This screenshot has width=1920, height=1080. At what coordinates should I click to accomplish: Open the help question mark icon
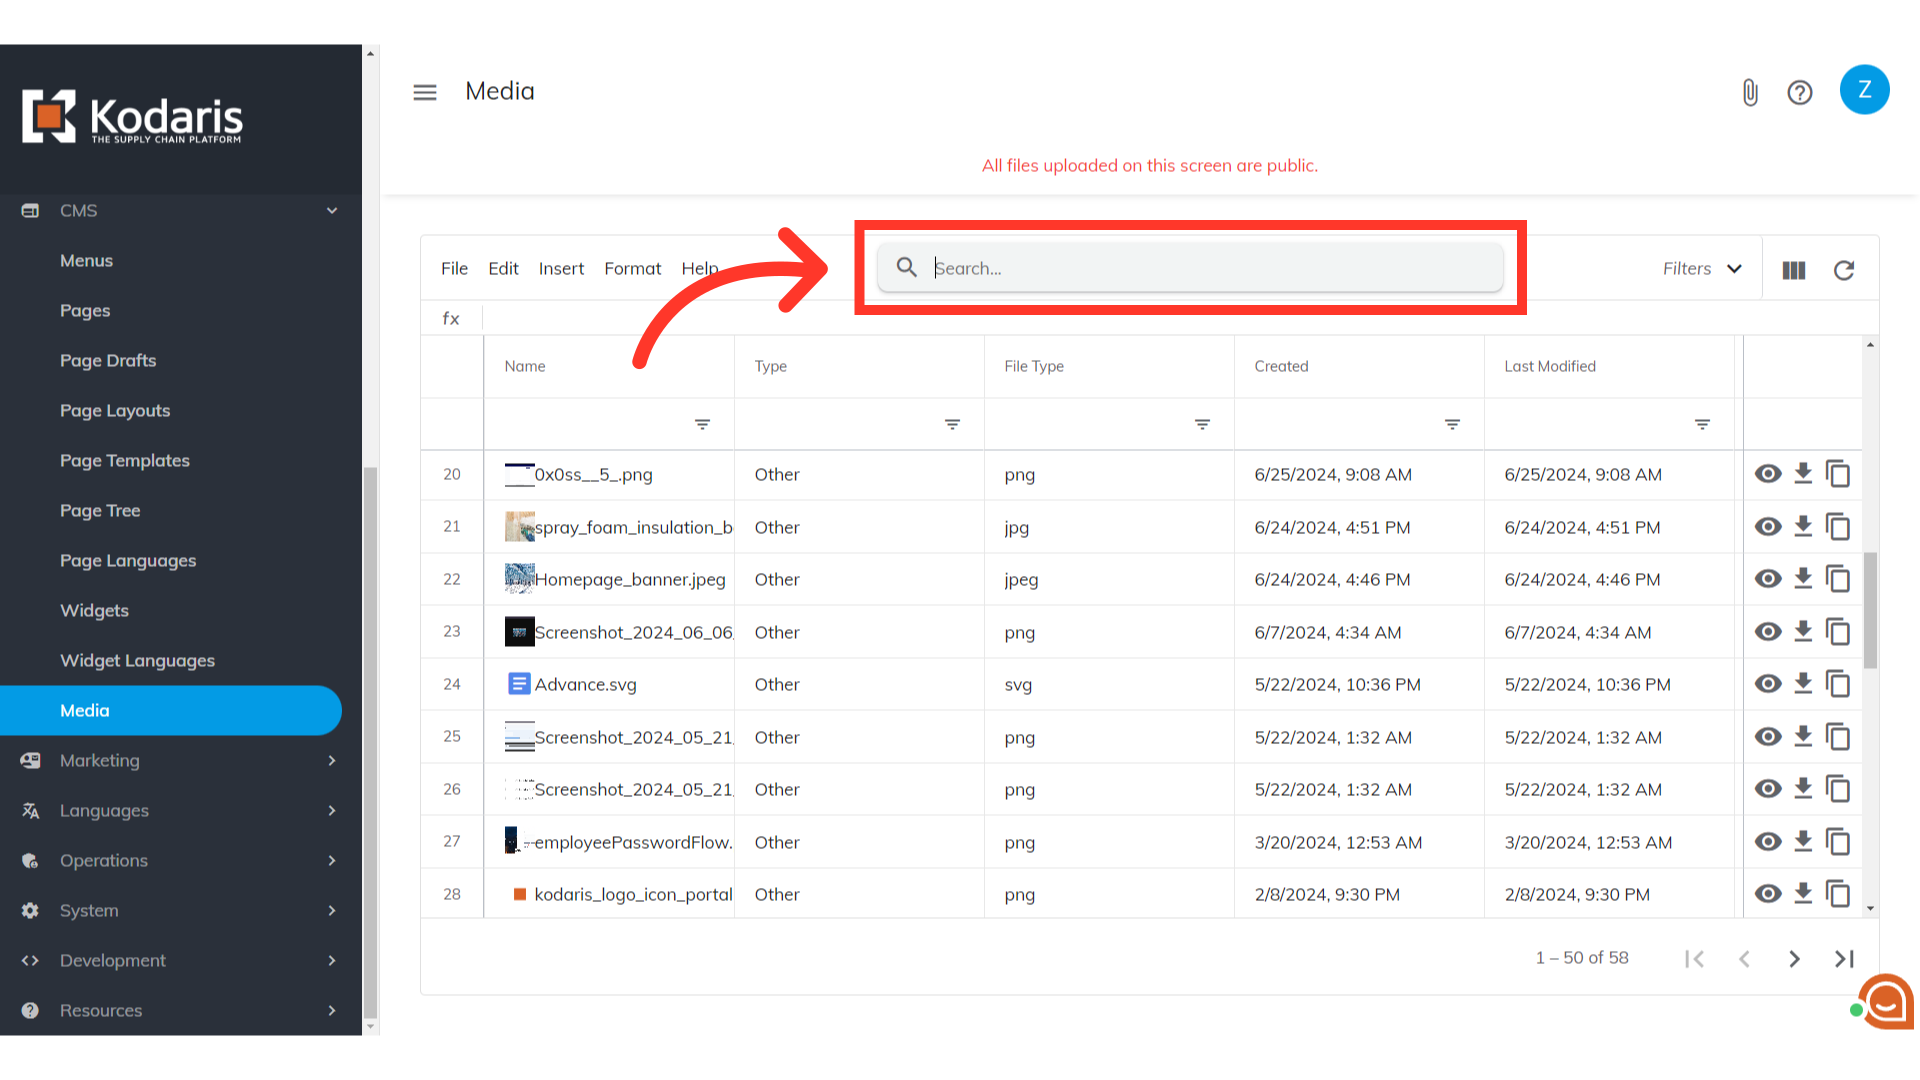point(1800,92)
